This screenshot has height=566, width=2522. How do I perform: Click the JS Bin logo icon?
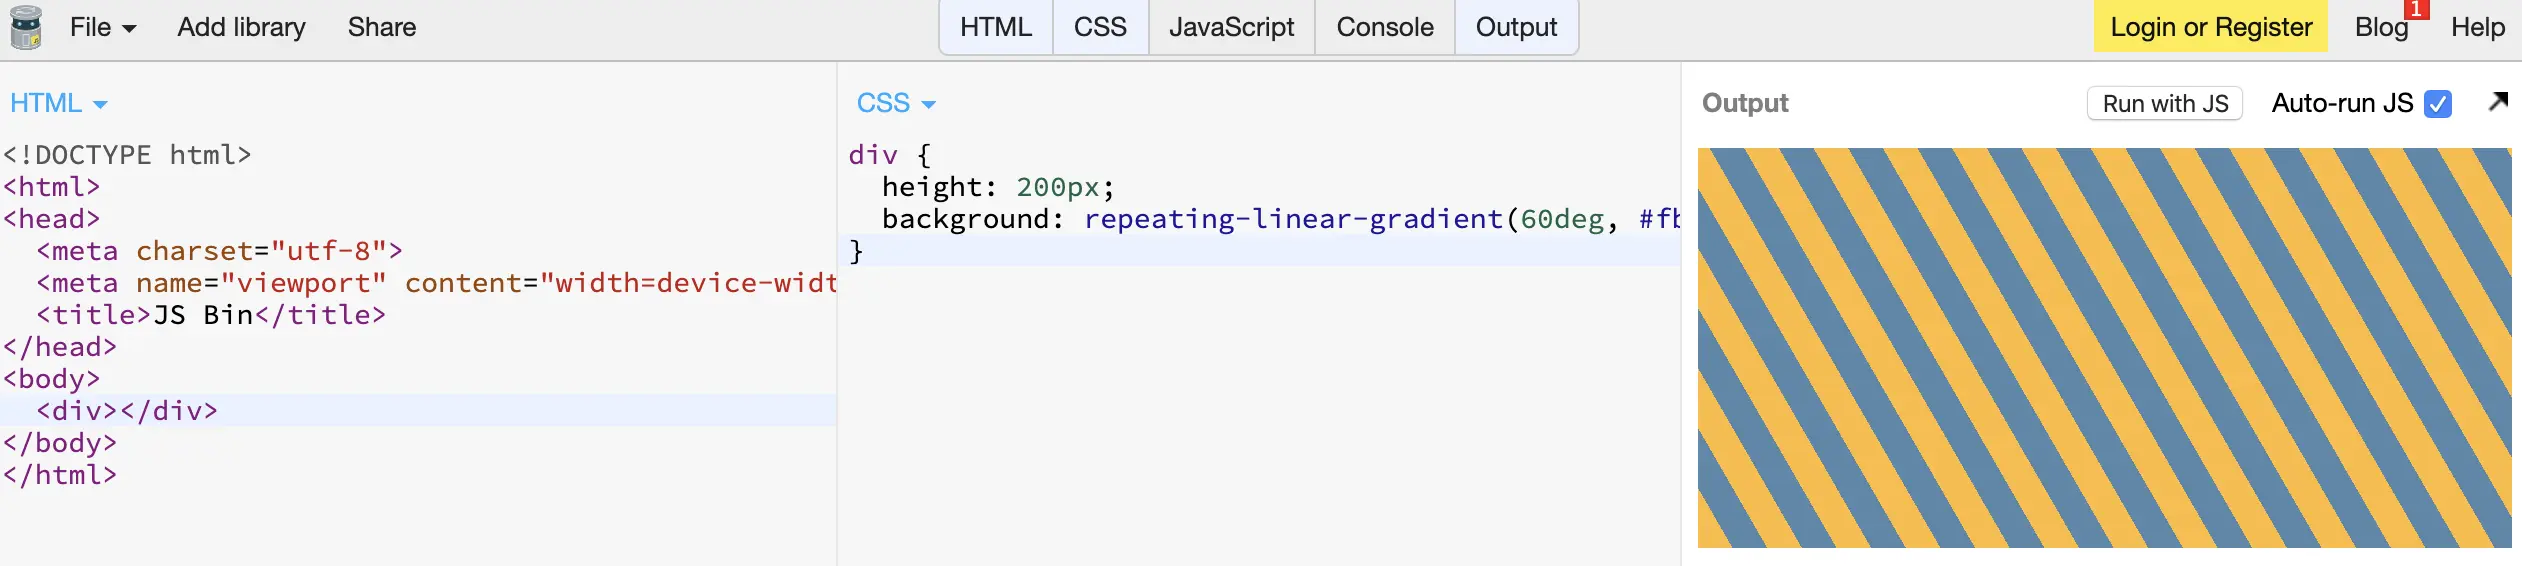point(26,27)
